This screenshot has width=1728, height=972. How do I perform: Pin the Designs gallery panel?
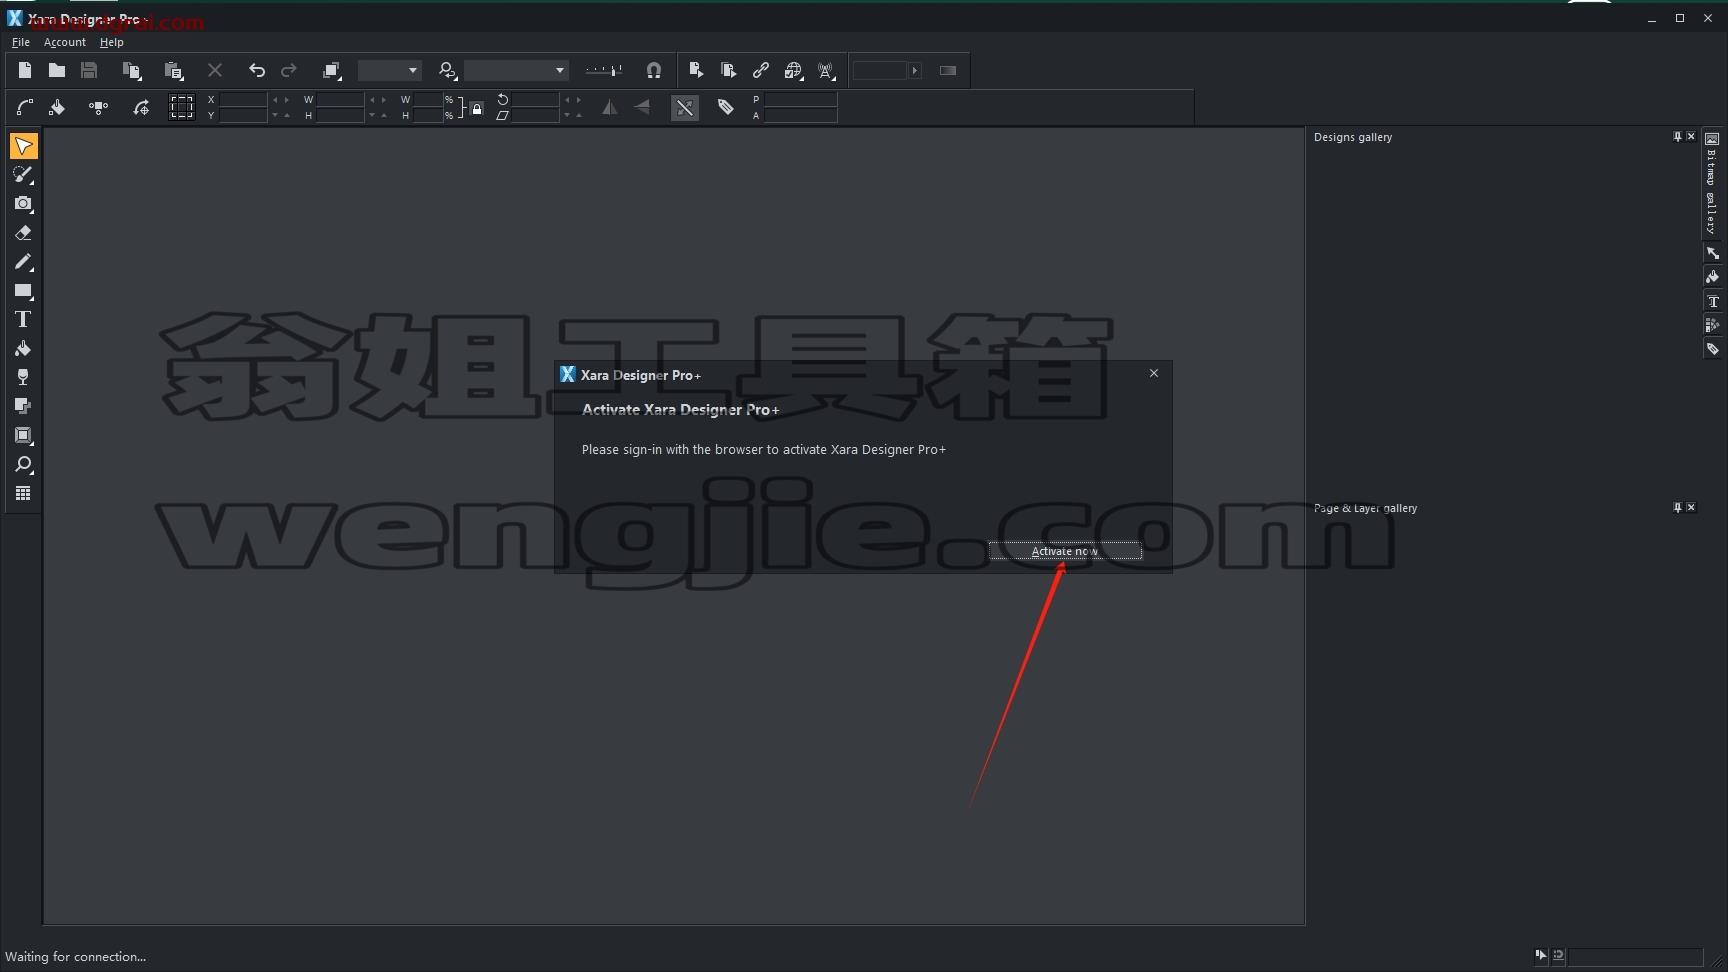(x=1677, y=137)
